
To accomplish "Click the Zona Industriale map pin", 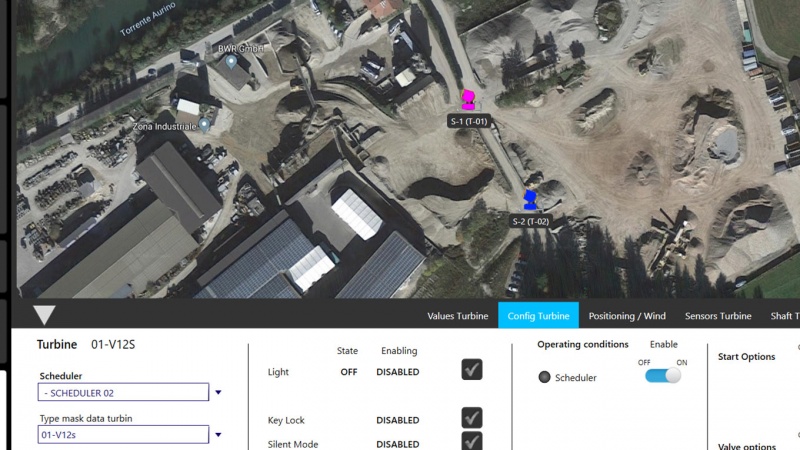I will (204, 124).
